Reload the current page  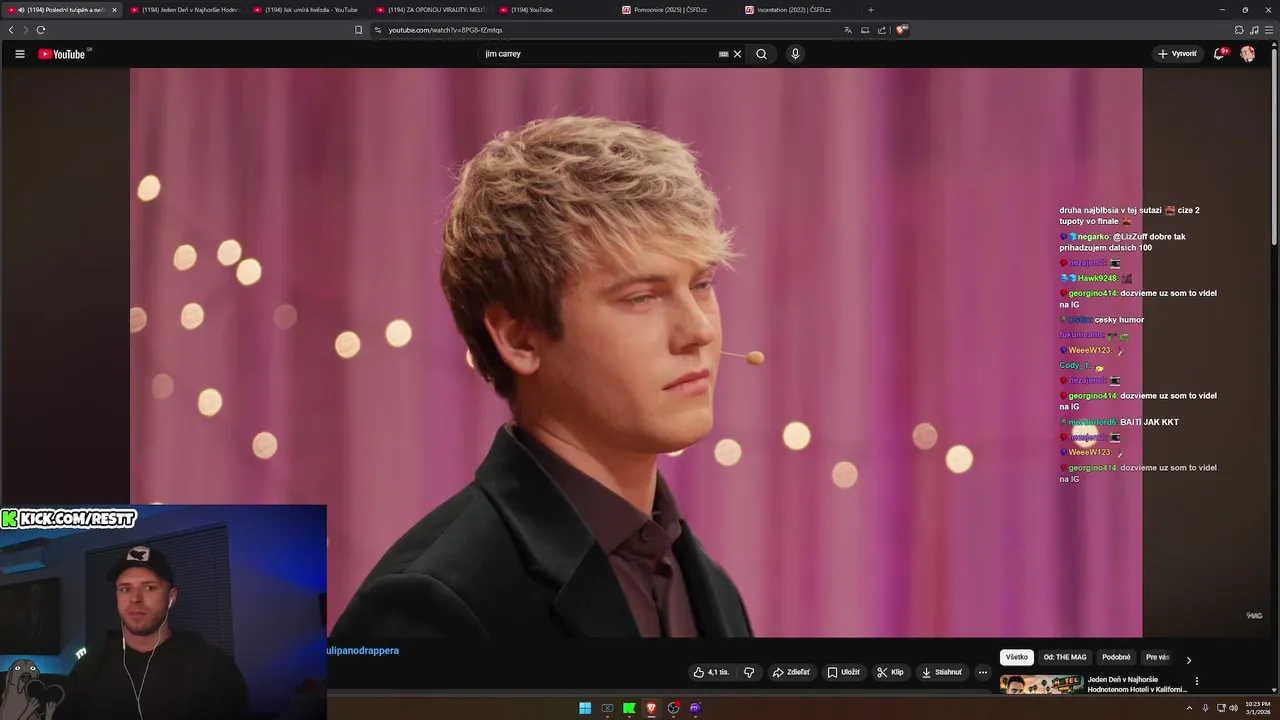pyautogui.click(x=41, y=30)
